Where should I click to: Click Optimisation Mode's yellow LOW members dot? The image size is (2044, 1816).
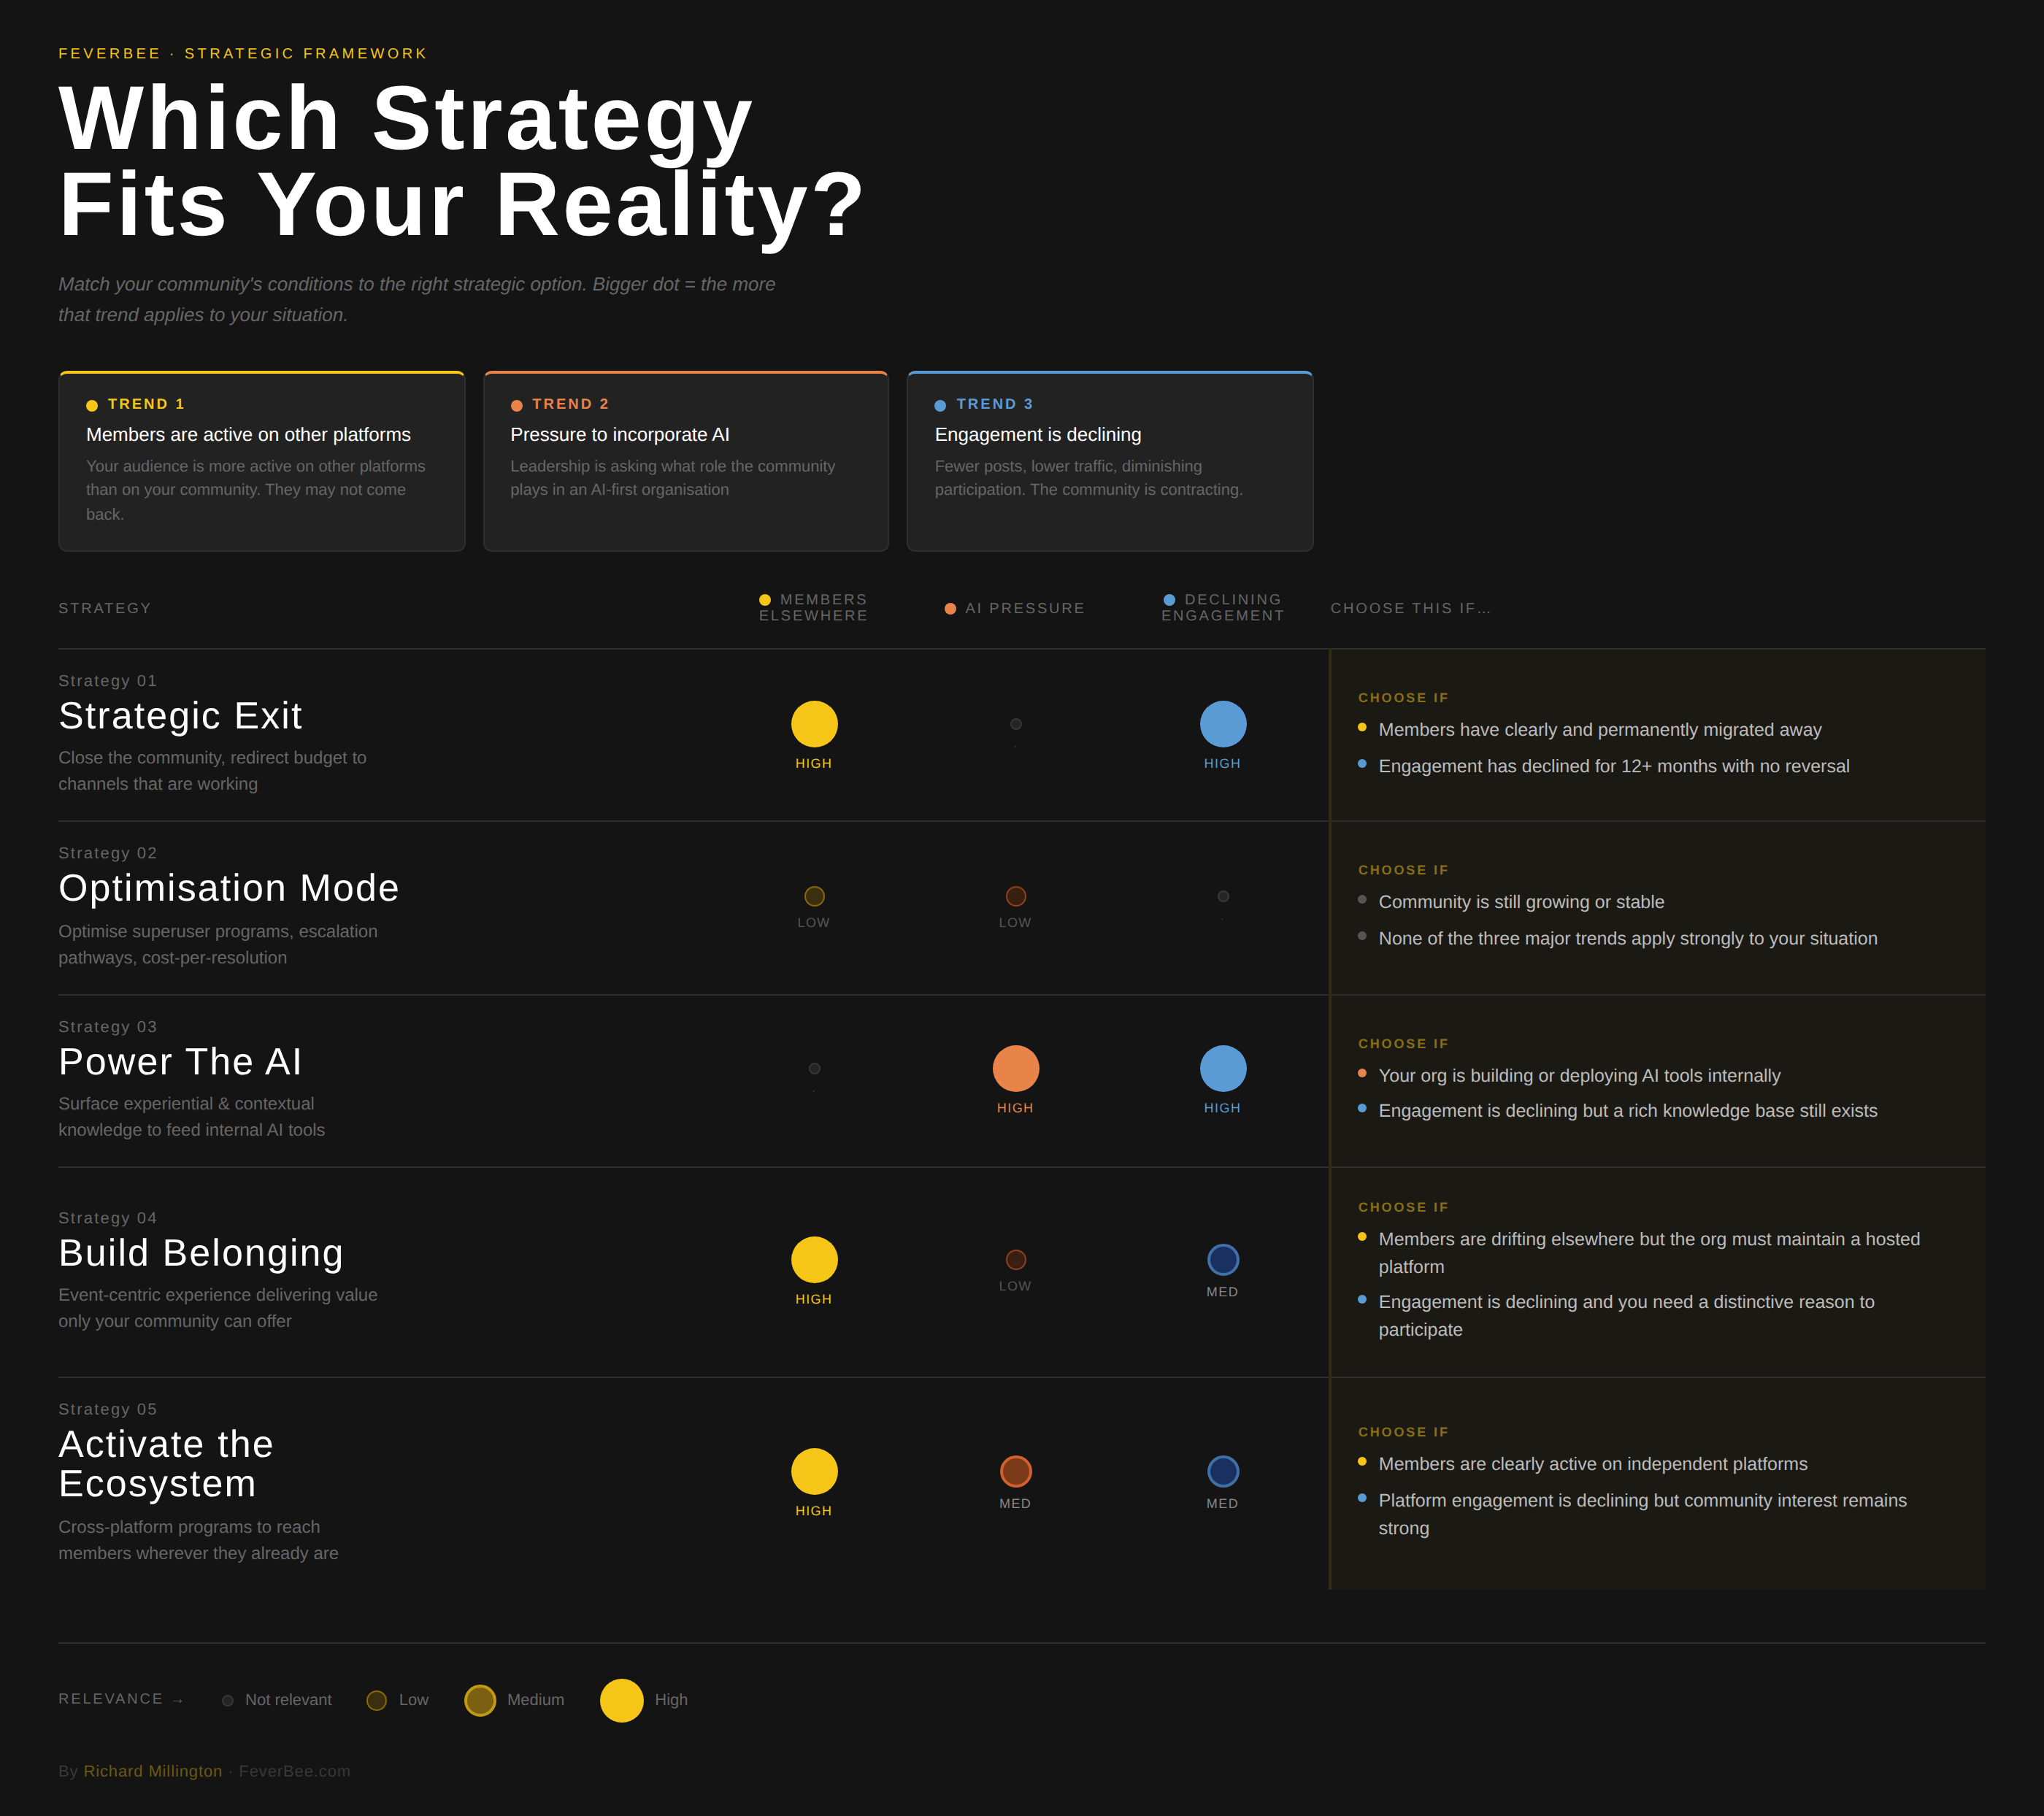pyautogui.click(x=814, y=896)
